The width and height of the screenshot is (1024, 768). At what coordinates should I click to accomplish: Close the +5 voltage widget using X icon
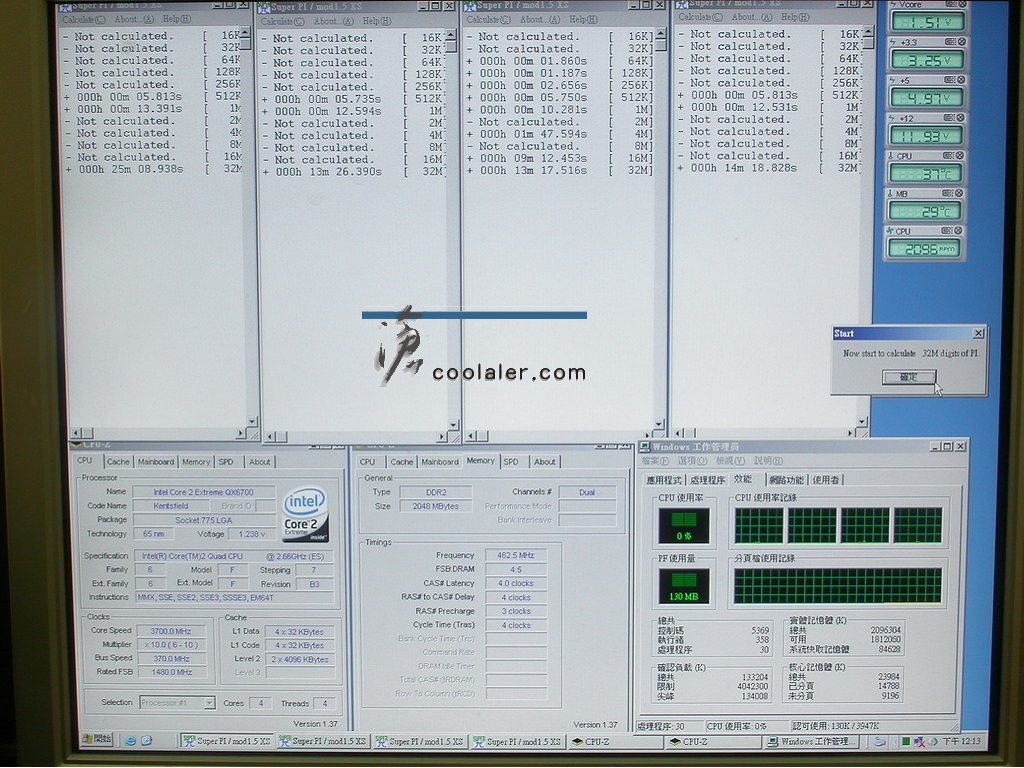961,80
